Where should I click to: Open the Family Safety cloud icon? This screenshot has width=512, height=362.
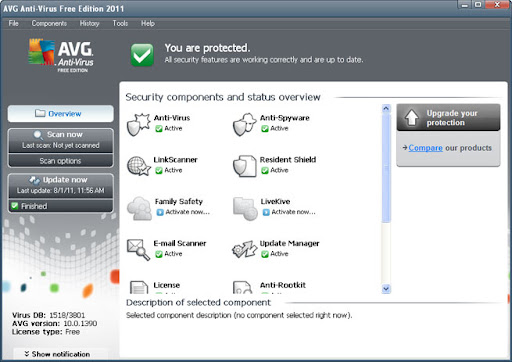point(139,208)
